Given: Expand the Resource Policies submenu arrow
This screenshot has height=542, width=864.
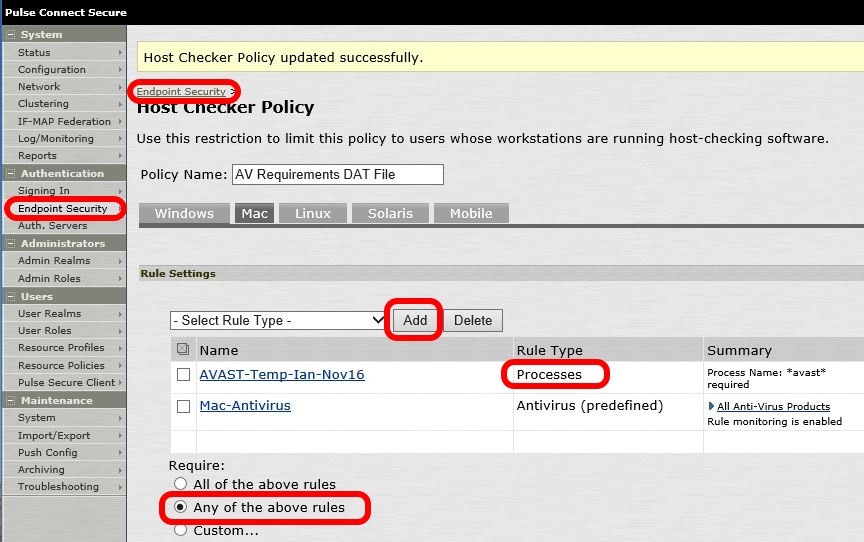Looking at the screenshot, I should [120, 366].
